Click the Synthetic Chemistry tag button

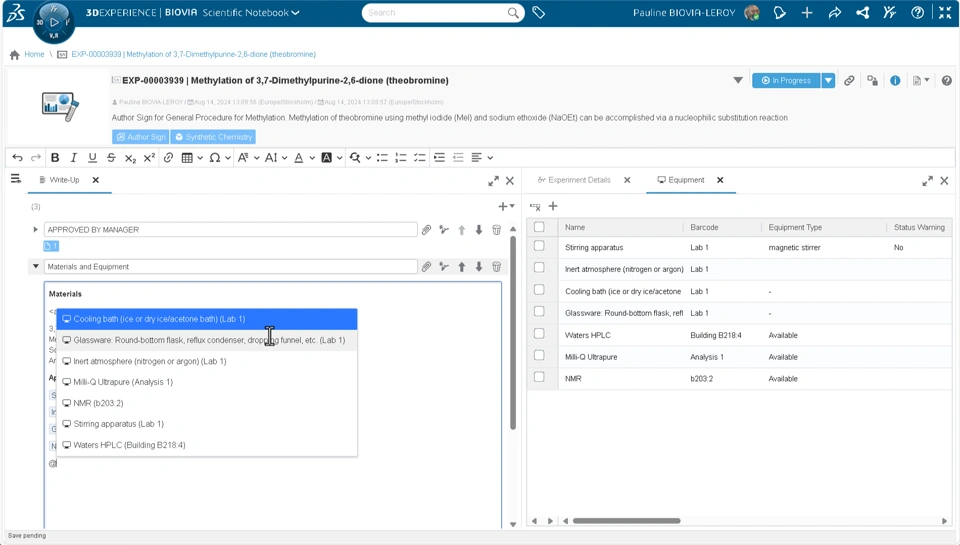click(x=213, y=137)
